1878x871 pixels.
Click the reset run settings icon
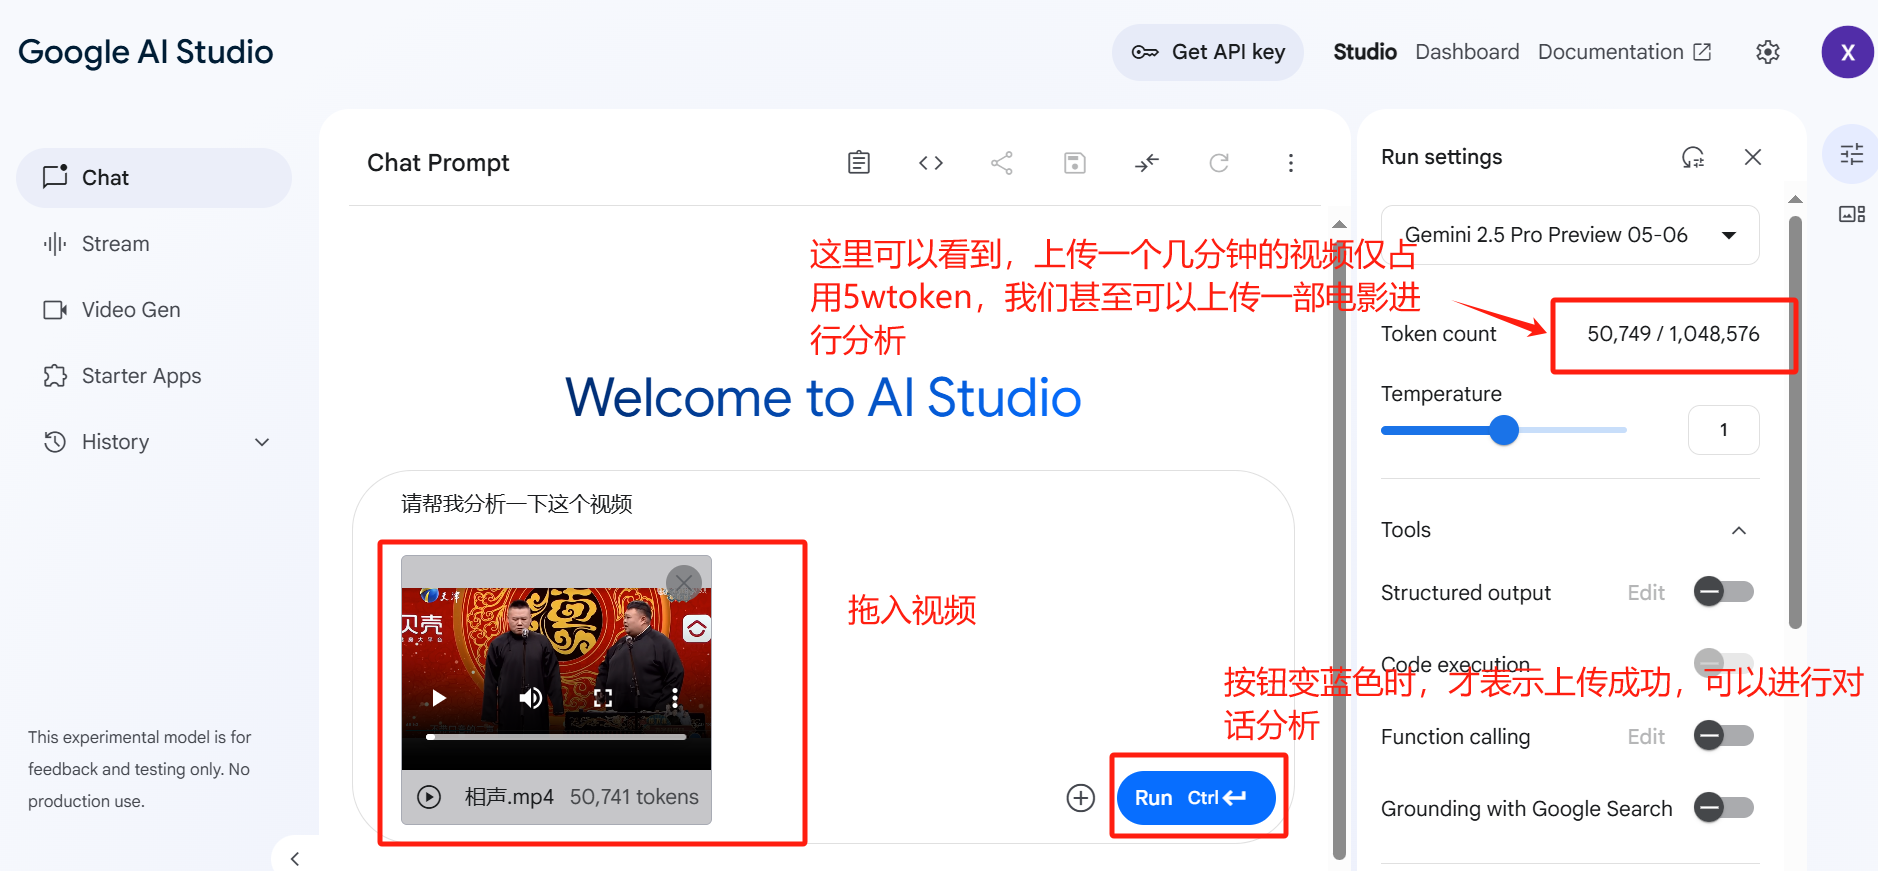click(x=1693, y=157)
